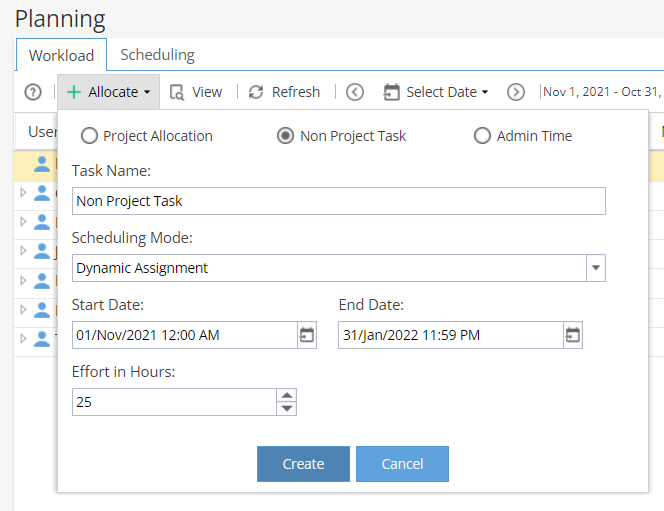Open the End Date calendar picker
664x511 pixels.
(x=573, y=335)
